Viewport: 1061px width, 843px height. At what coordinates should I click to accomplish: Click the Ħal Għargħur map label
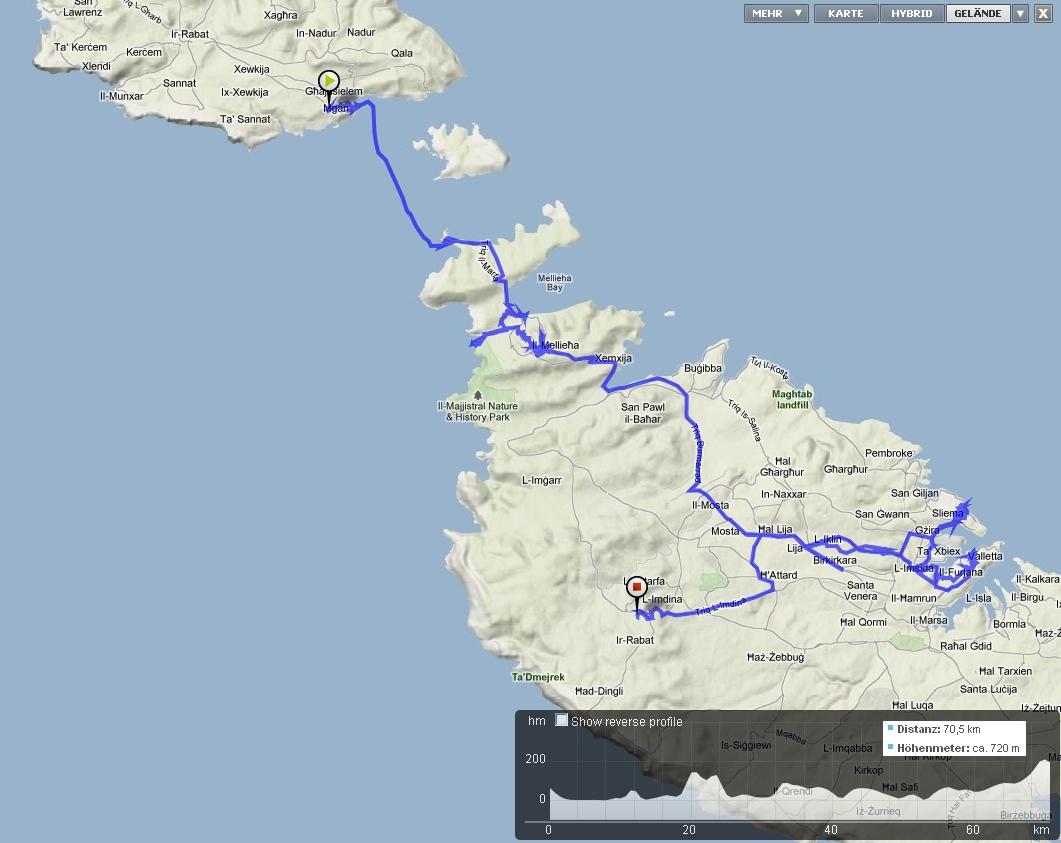coord(782,467)
